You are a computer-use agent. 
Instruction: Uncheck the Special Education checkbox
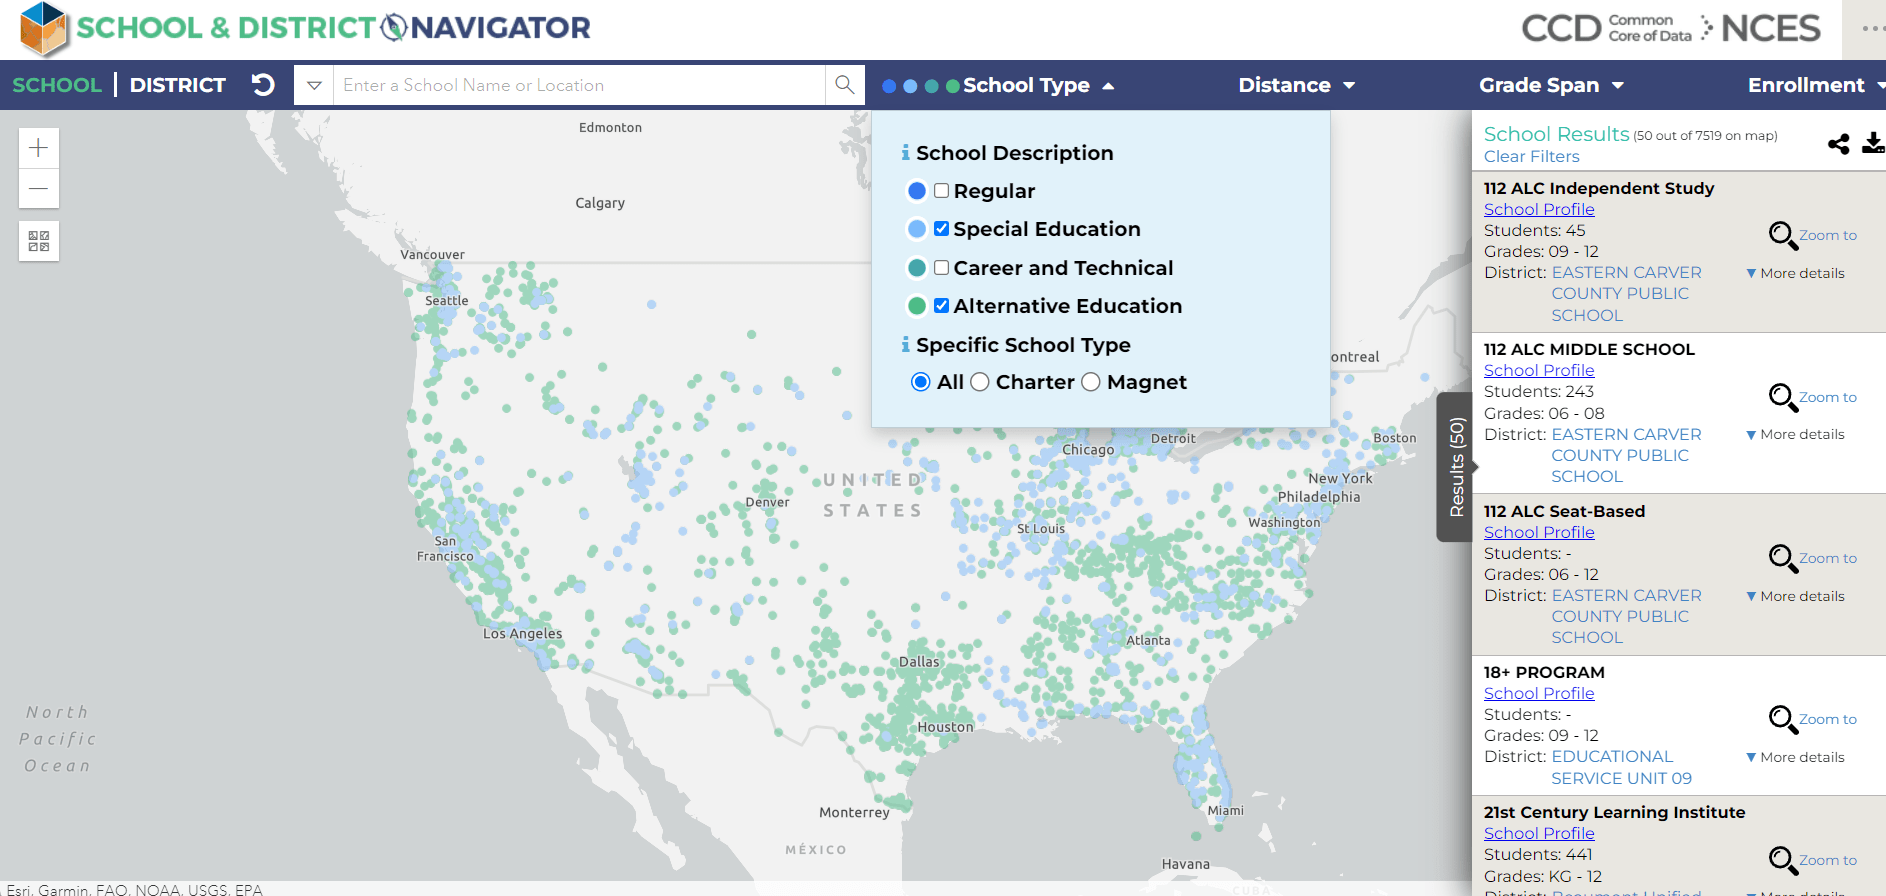click(941, 228)
